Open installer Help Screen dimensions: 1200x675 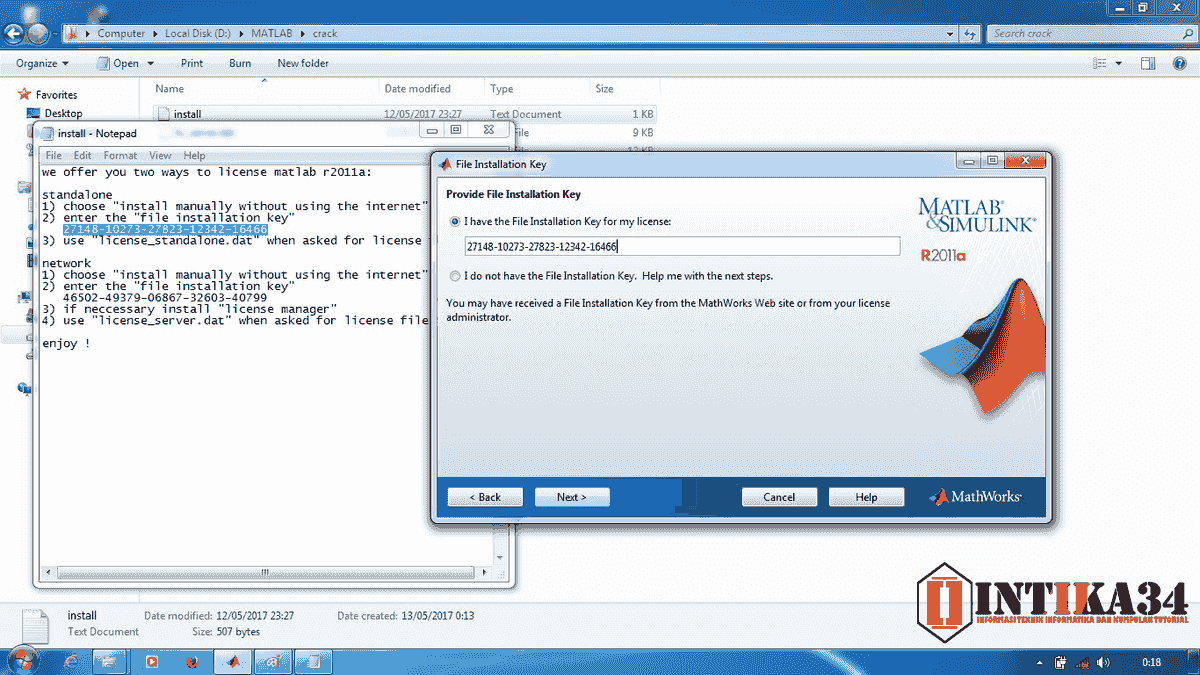click(867, 497)
